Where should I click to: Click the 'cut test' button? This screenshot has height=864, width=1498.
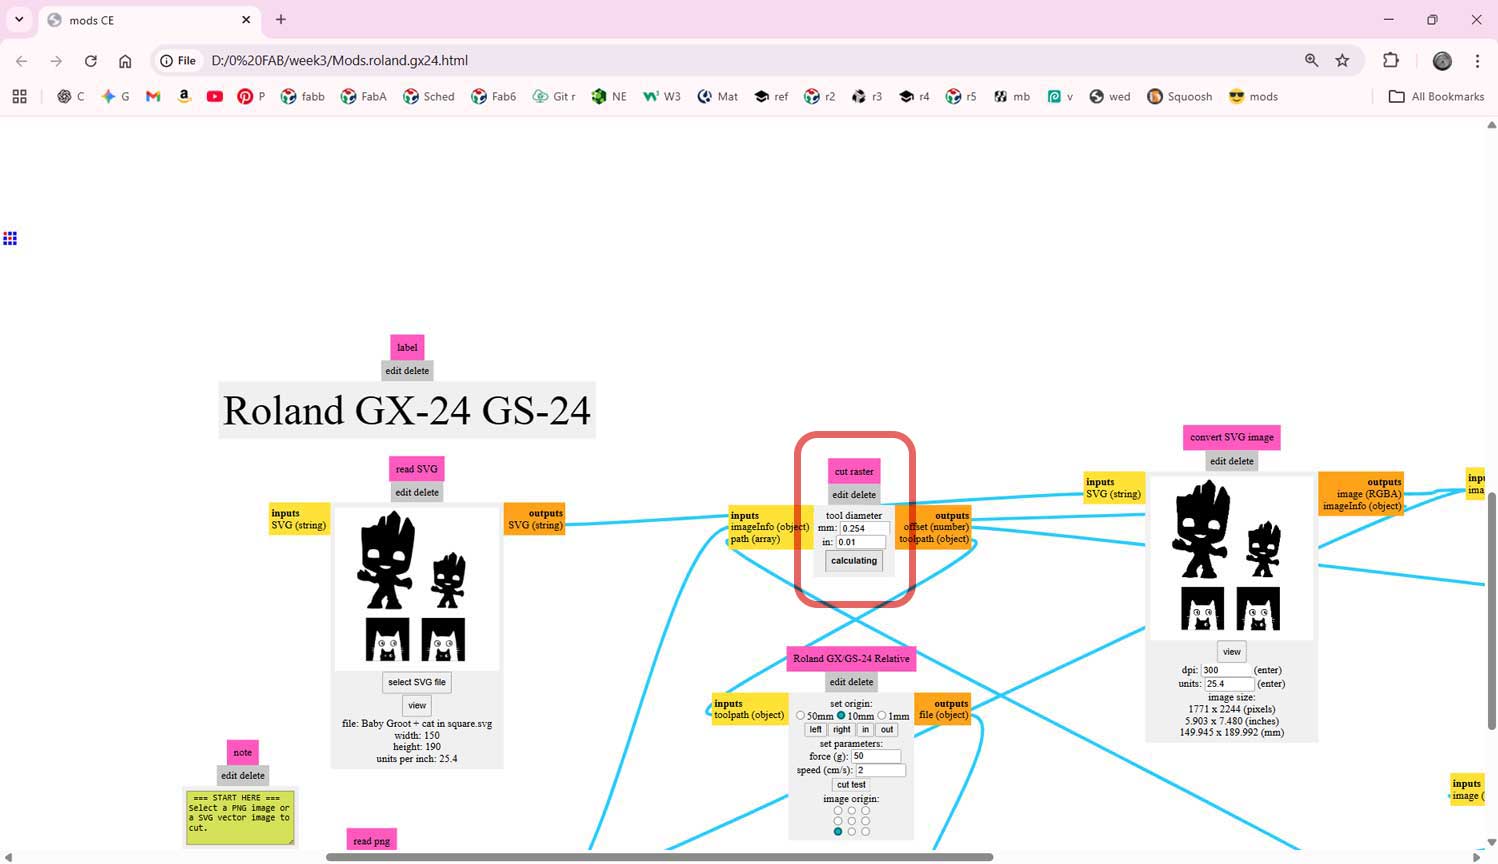pos(852,785)
